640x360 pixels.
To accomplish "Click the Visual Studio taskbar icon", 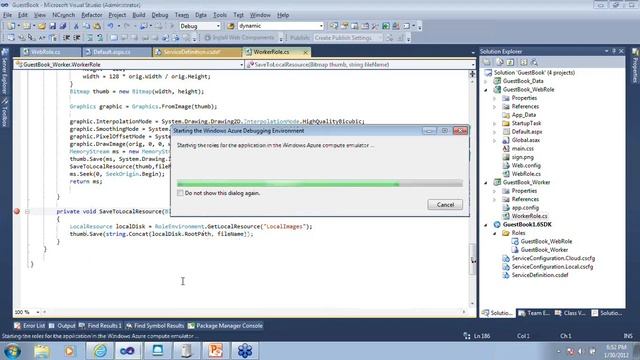I will (127, 351).
